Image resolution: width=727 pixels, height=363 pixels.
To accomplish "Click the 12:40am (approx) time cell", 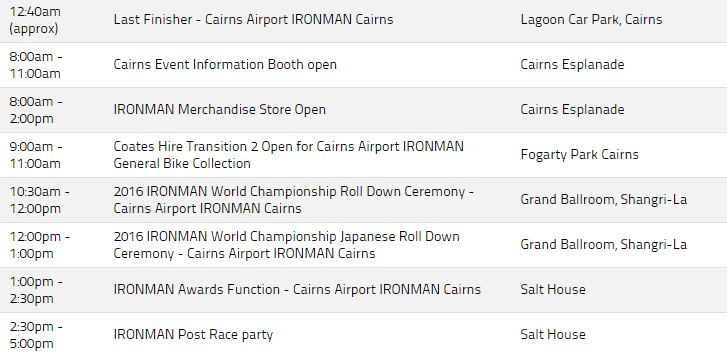I will click(x=35, y=20).
